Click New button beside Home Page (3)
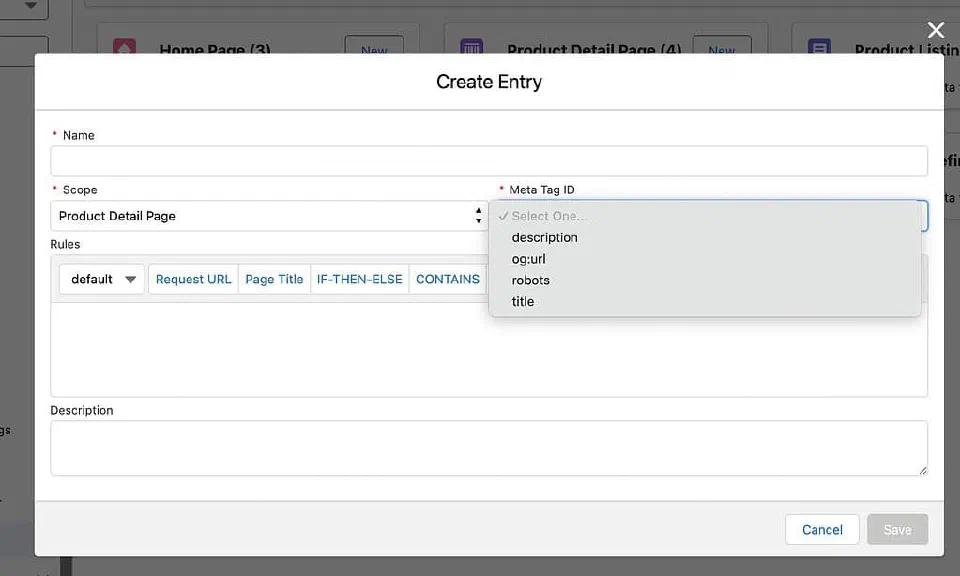The width and height of the screenshot is (960, 576). [x=374, y=45]
